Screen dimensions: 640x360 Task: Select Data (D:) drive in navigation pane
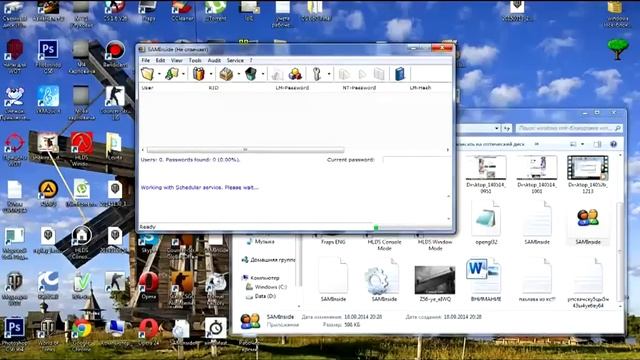(x=265, y=296)
